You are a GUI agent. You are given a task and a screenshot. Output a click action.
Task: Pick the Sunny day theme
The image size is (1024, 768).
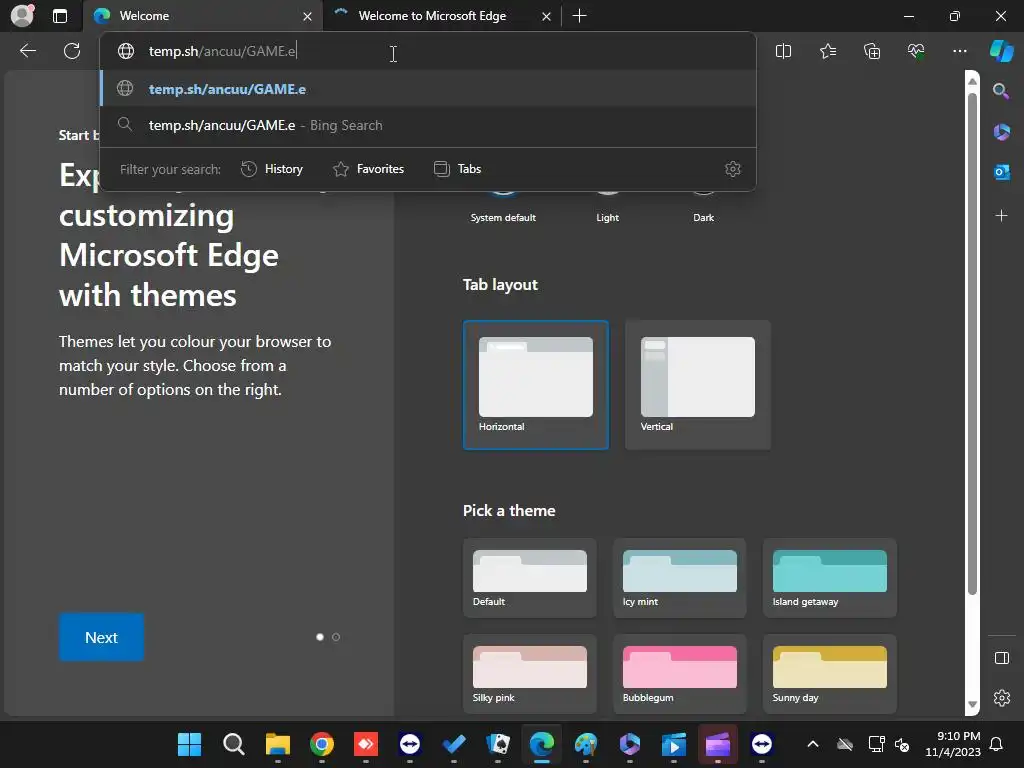click(829, 673)
